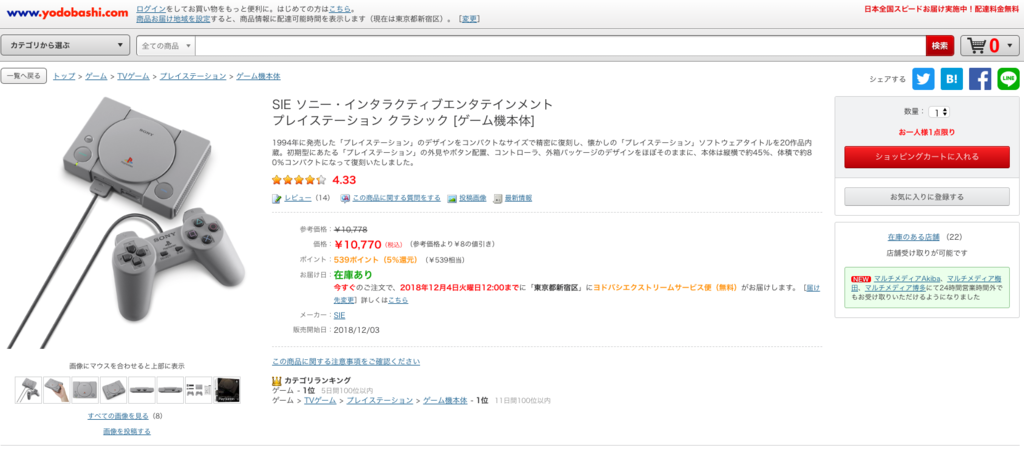Viewport: 1024px width, 453px height.
Task: Open the レビュー link
Action: pyautogui.click(x=298, y=198)
